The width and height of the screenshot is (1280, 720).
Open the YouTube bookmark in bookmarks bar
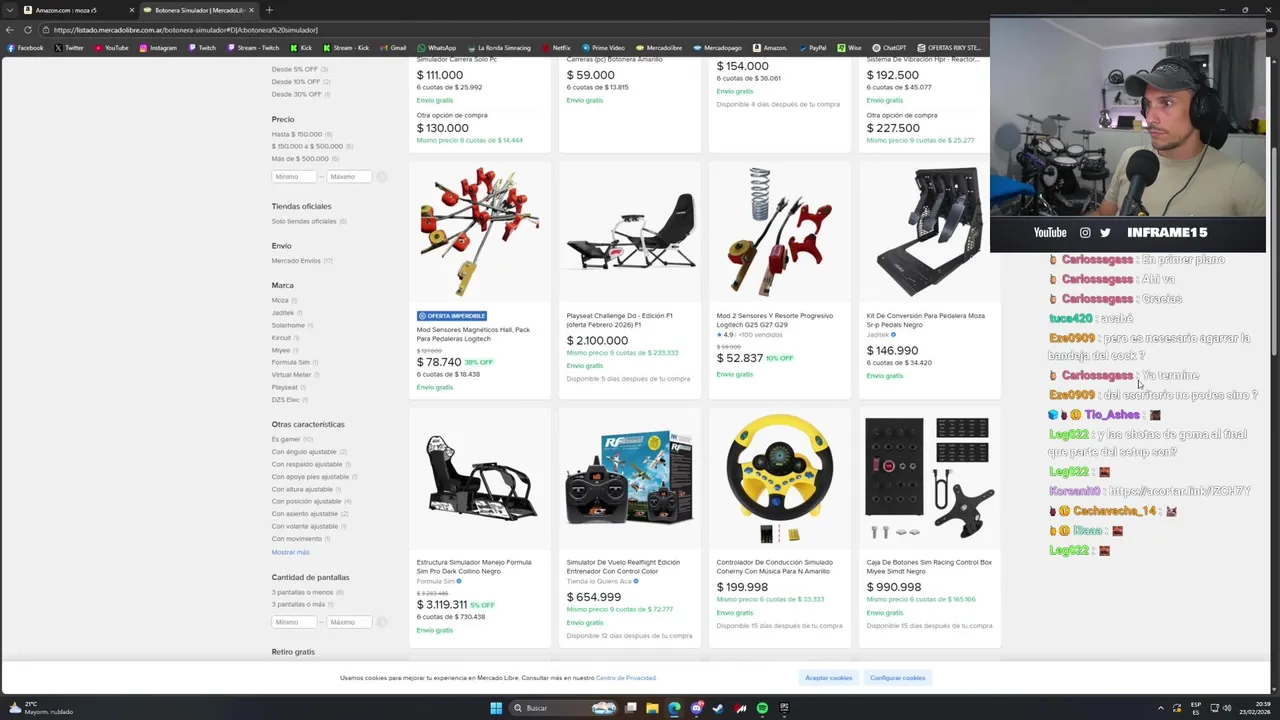click(111, 48)
